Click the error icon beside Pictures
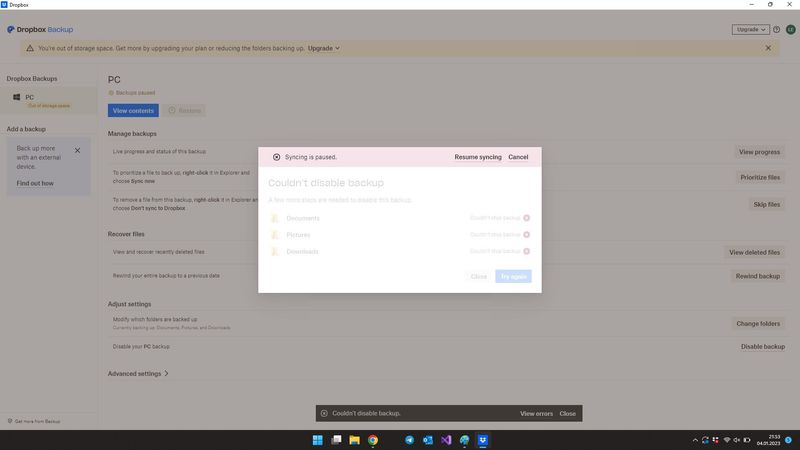 coord(527,235)
